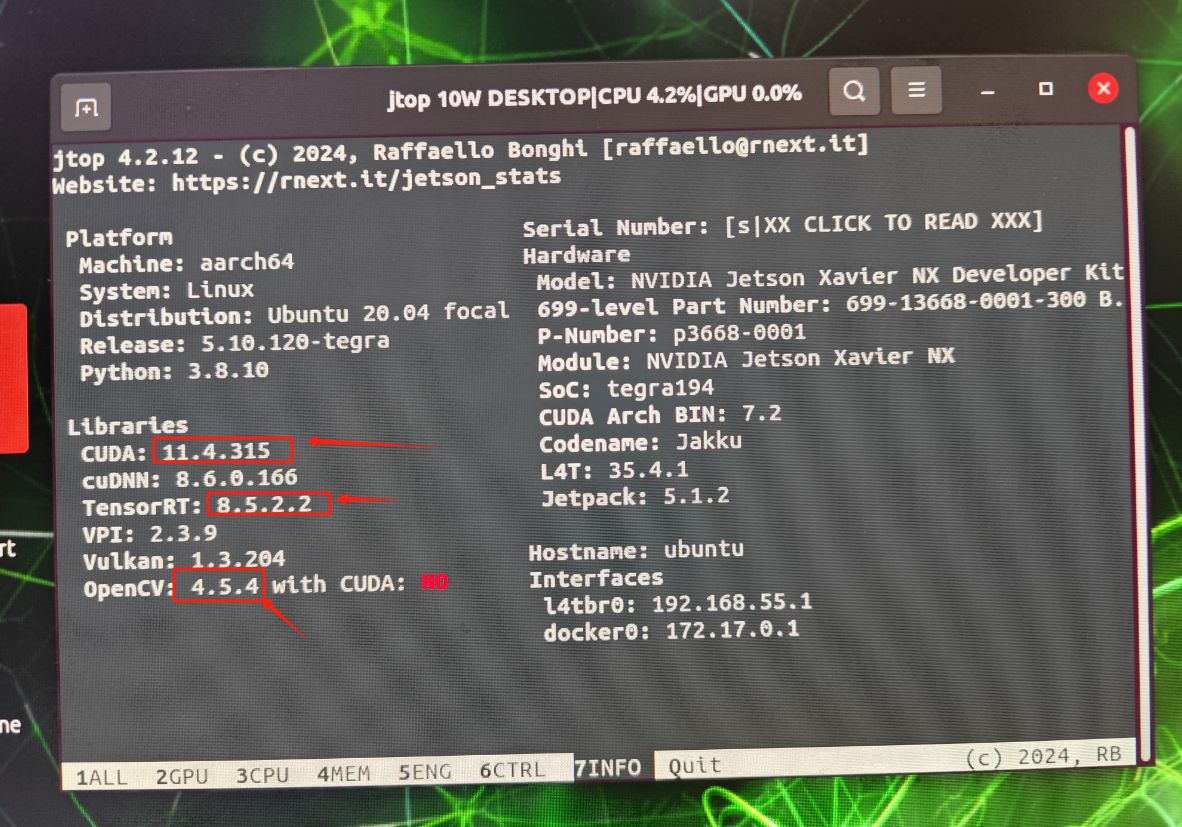Click Quit in the bottom bar
The height and width of the screenshot is (827, 1182).
point(695,766)
